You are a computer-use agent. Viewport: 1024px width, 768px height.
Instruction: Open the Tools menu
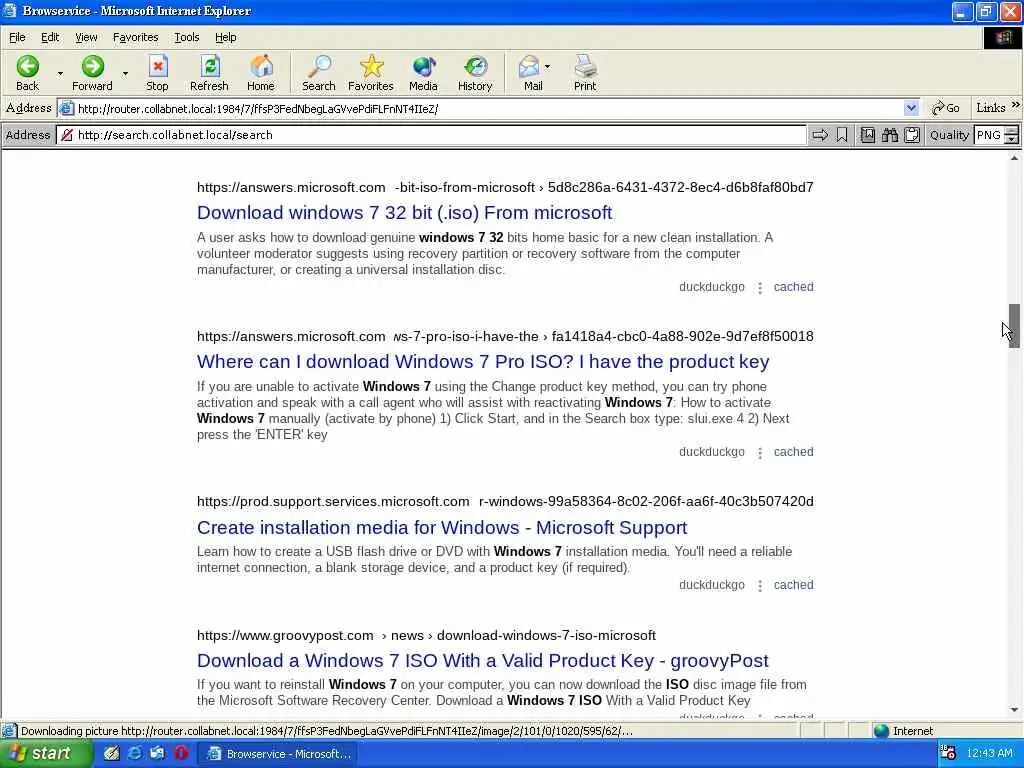click(x=187, y=37)
